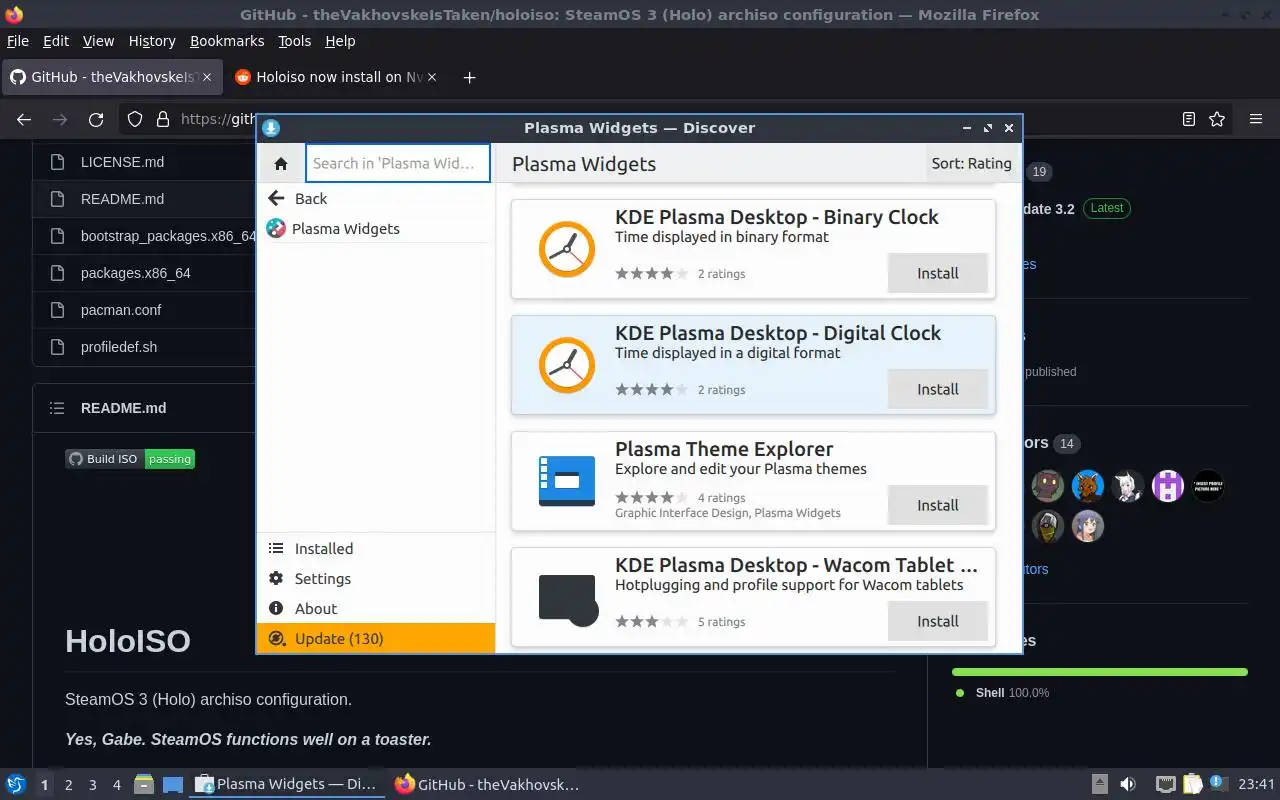Click the Shell language bar on GitHub
1280x800 pixels.
tap(1100, 672)
